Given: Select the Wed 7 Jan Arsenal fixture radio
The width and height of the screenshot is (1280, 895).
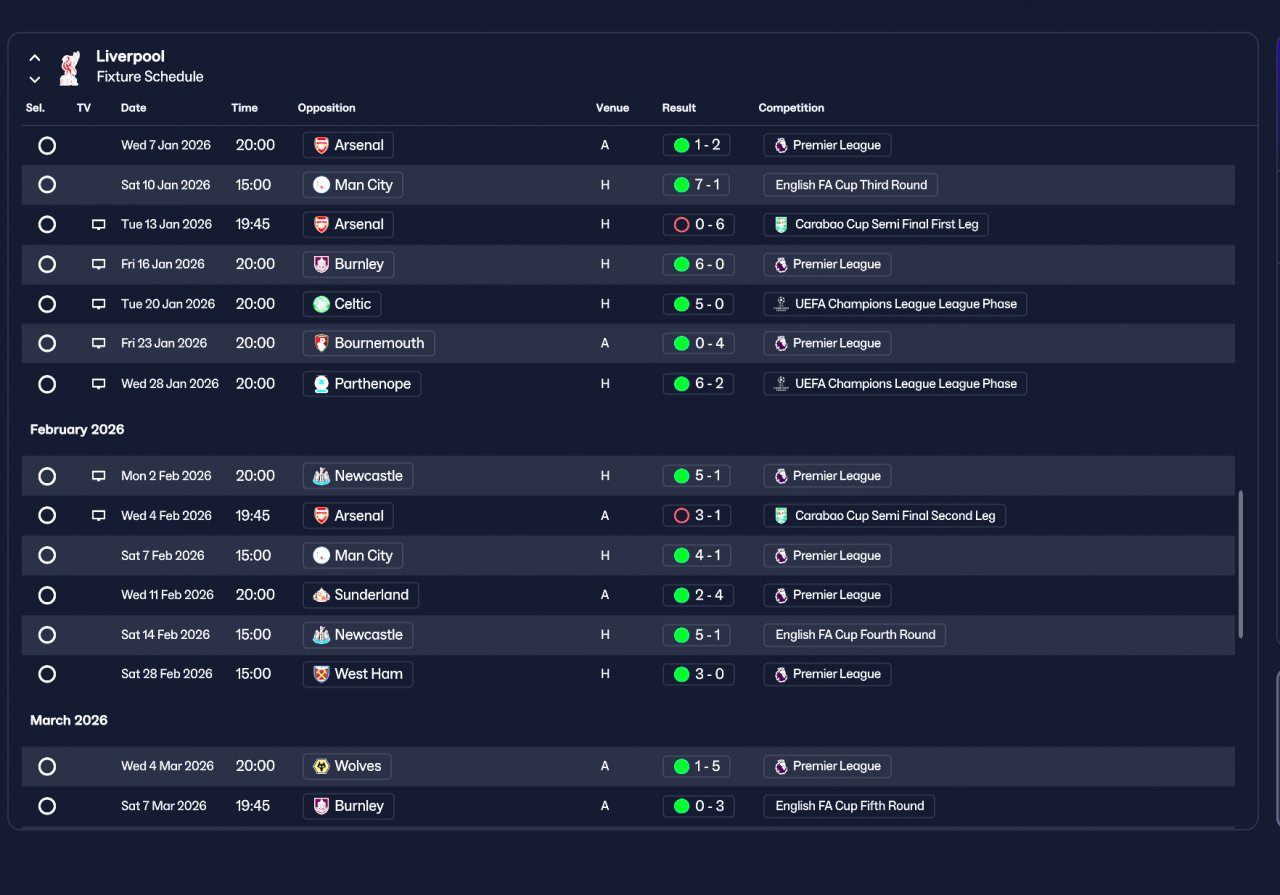Looking at the screenshot, I should pos(47,145).
